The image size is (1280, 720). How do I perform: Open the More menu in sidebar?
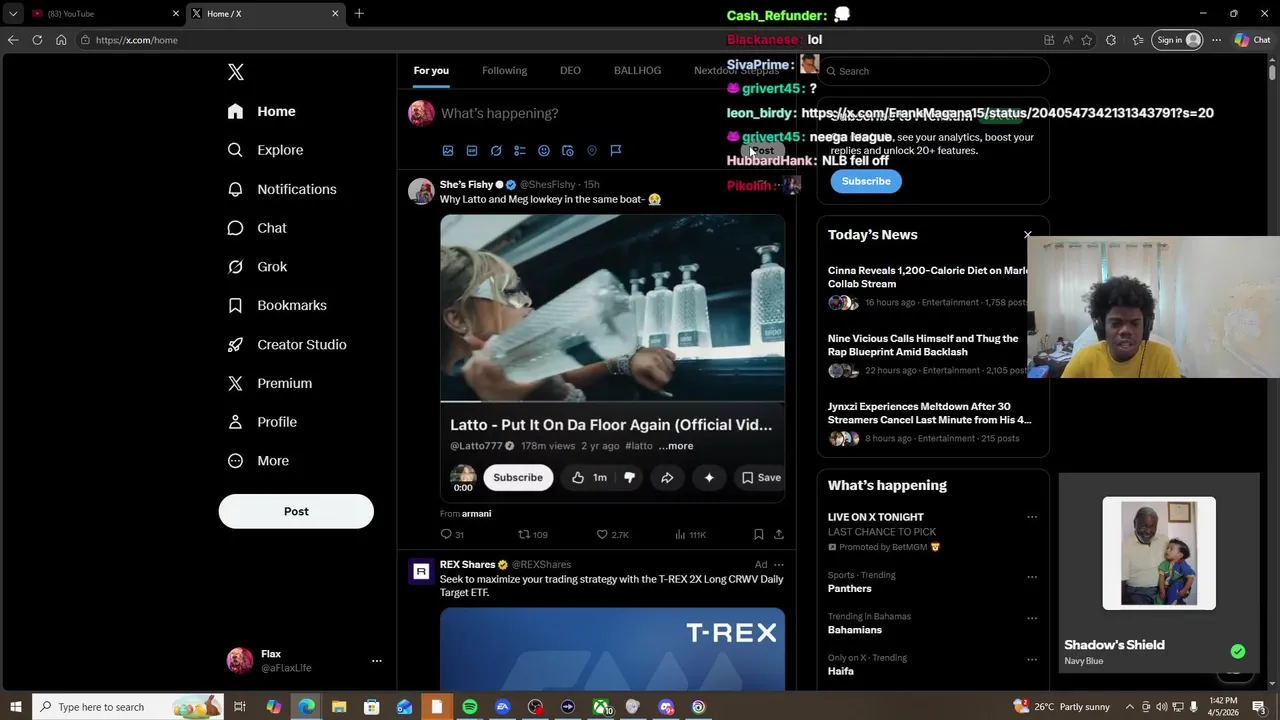coord(259,461)
